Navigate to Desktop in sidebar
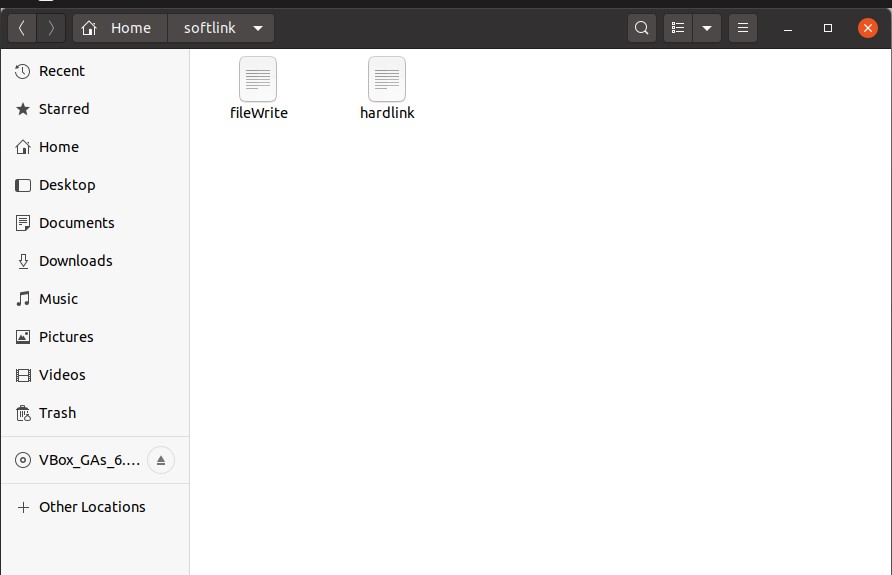The image size is (892, 575). (67, 185)
